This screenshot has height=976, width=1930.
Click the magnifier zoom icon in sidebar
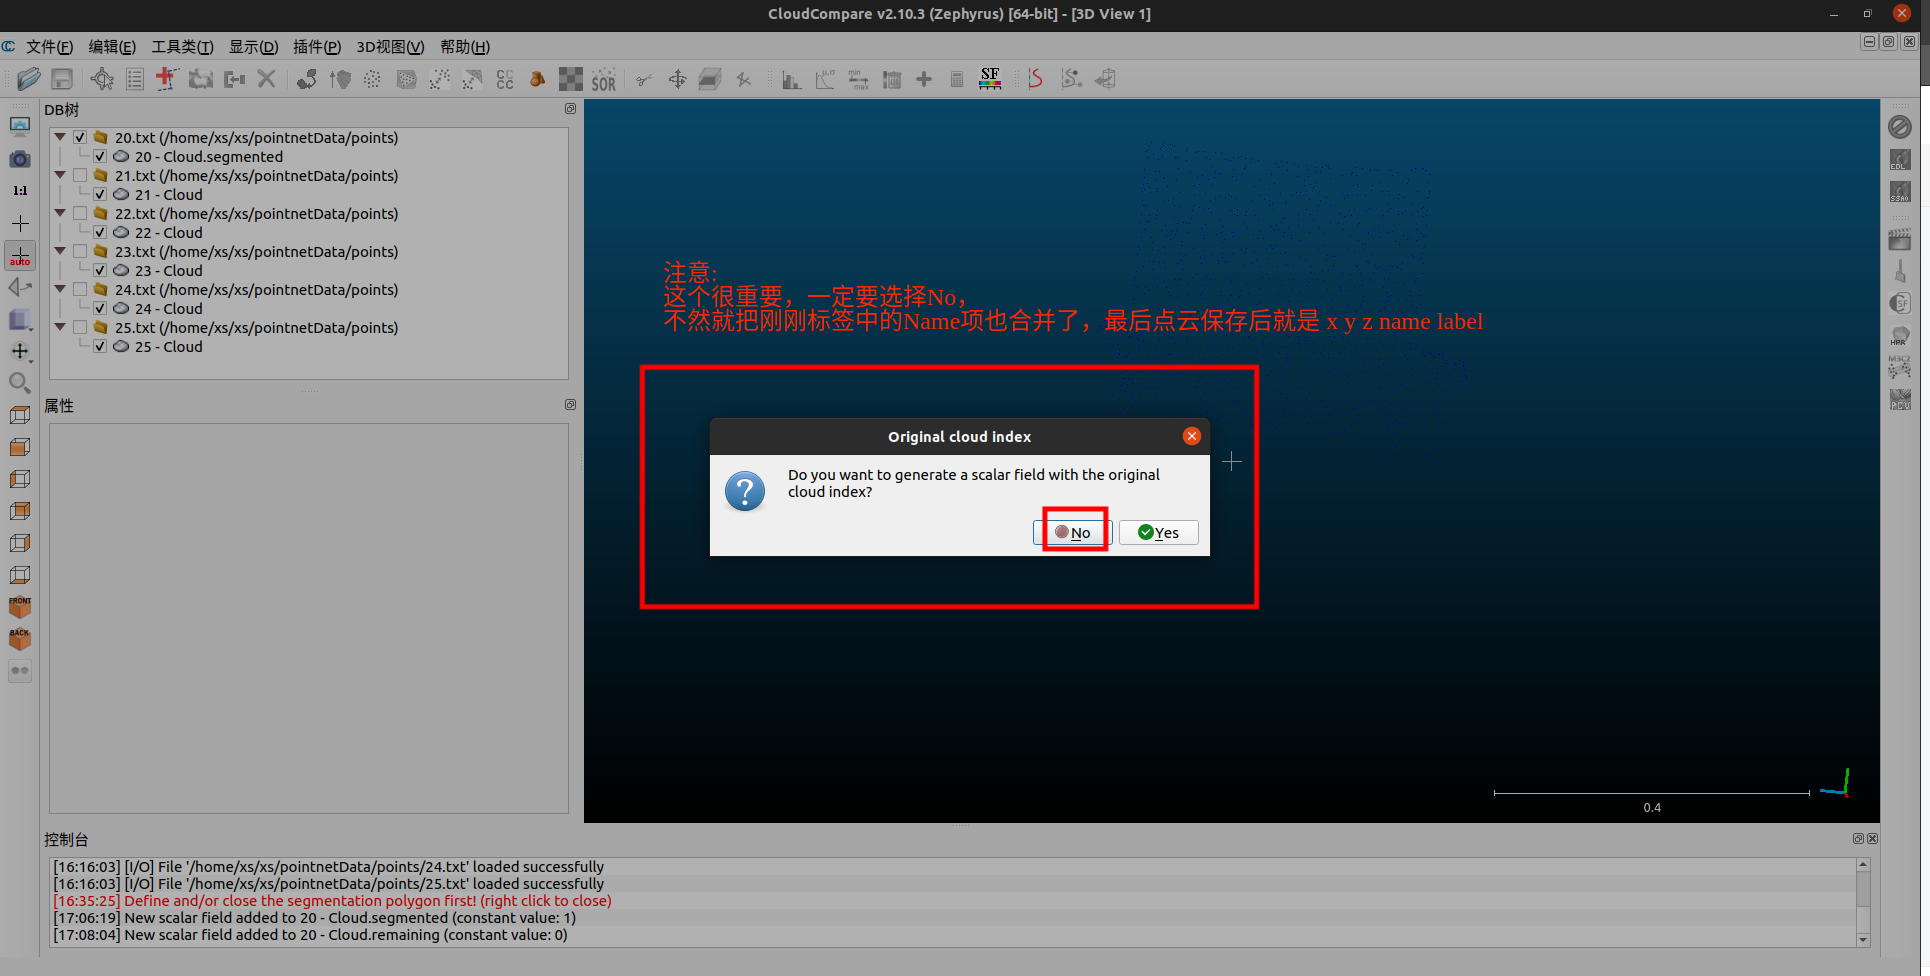(x=20, y=383)
